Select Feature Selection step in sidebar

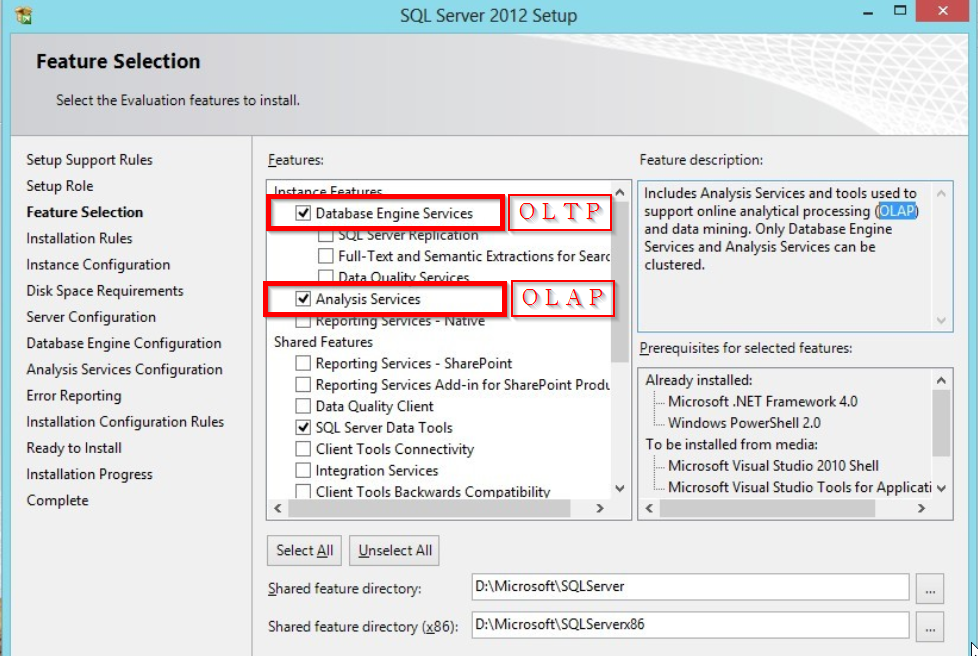point(85,212)
